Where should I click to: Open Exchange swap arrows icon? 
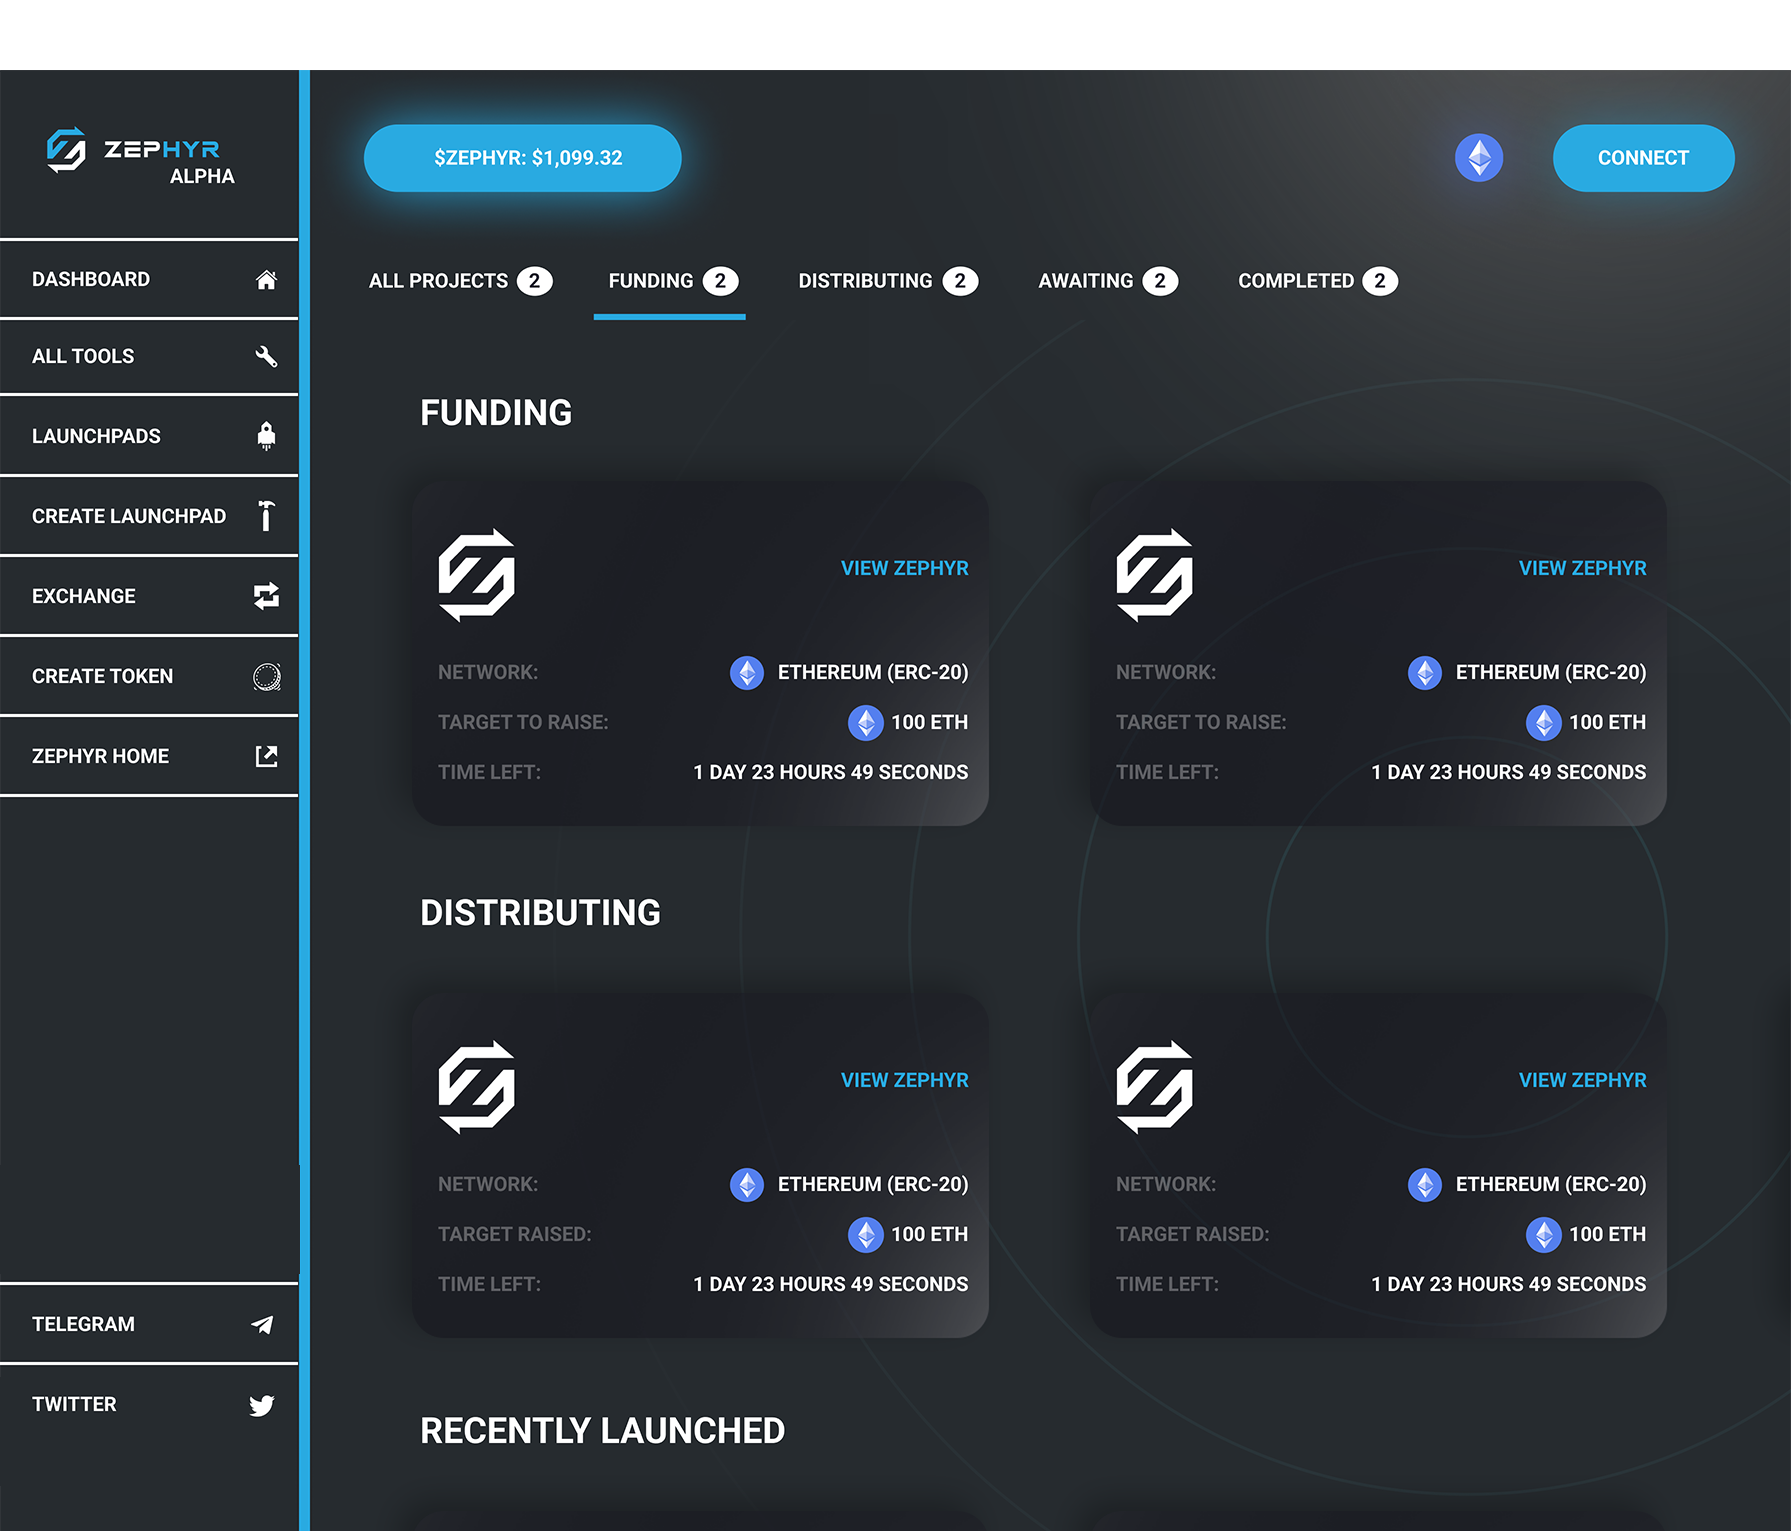coord(266,596)
